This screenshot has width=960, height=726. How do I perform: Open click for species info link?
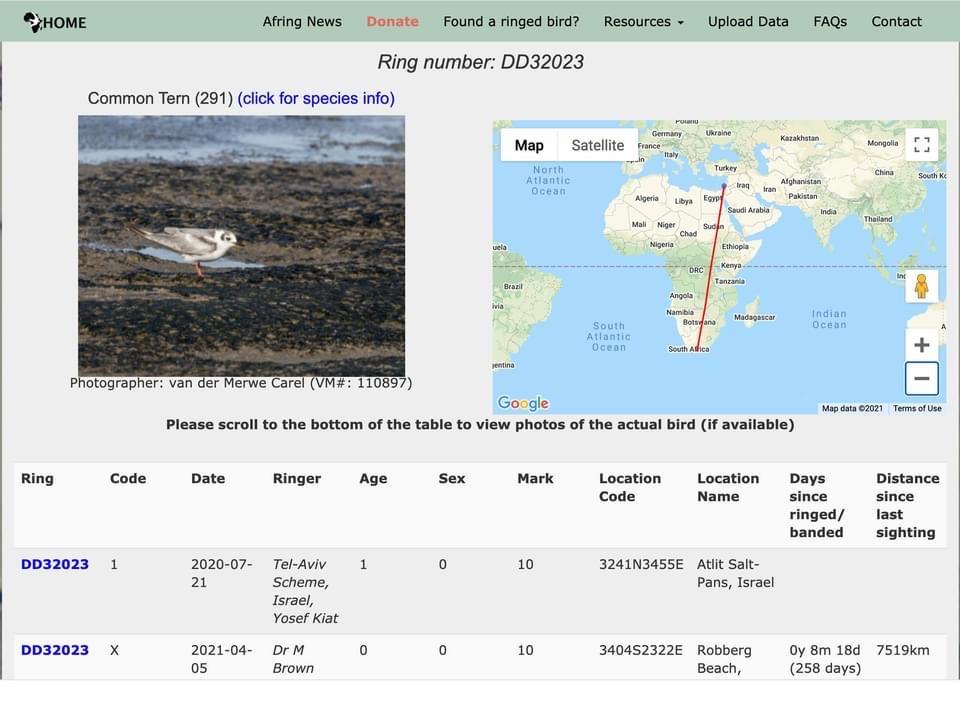coord(316,98)
